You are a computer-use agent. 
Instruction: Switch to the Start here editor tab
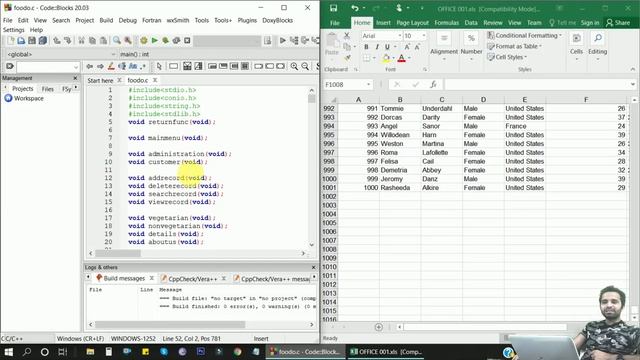[x=100, y=80]
